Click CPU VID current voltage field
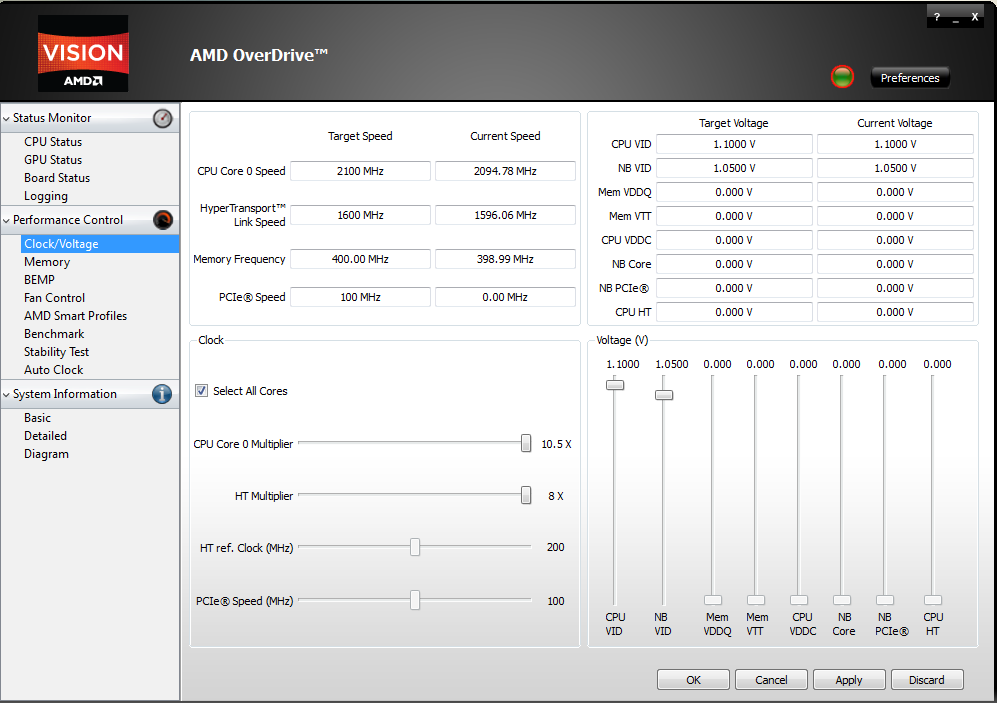This screenshot has width=997, height=703. tap(895, 144)
